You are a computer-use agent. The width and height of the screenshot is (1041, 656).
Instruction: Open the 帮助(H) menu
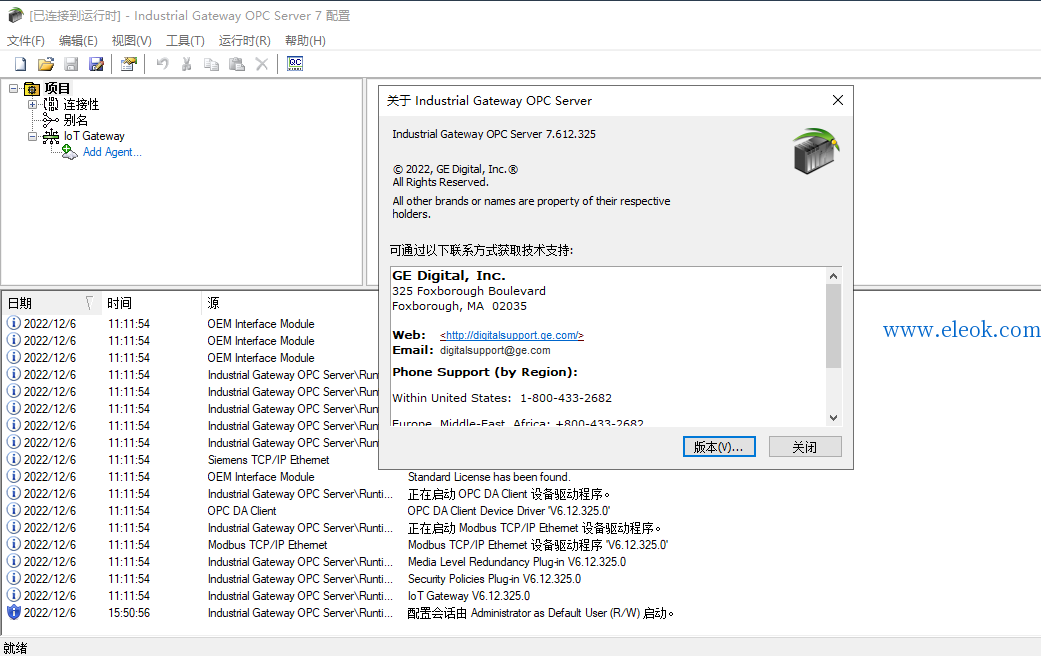pos(305,41)
